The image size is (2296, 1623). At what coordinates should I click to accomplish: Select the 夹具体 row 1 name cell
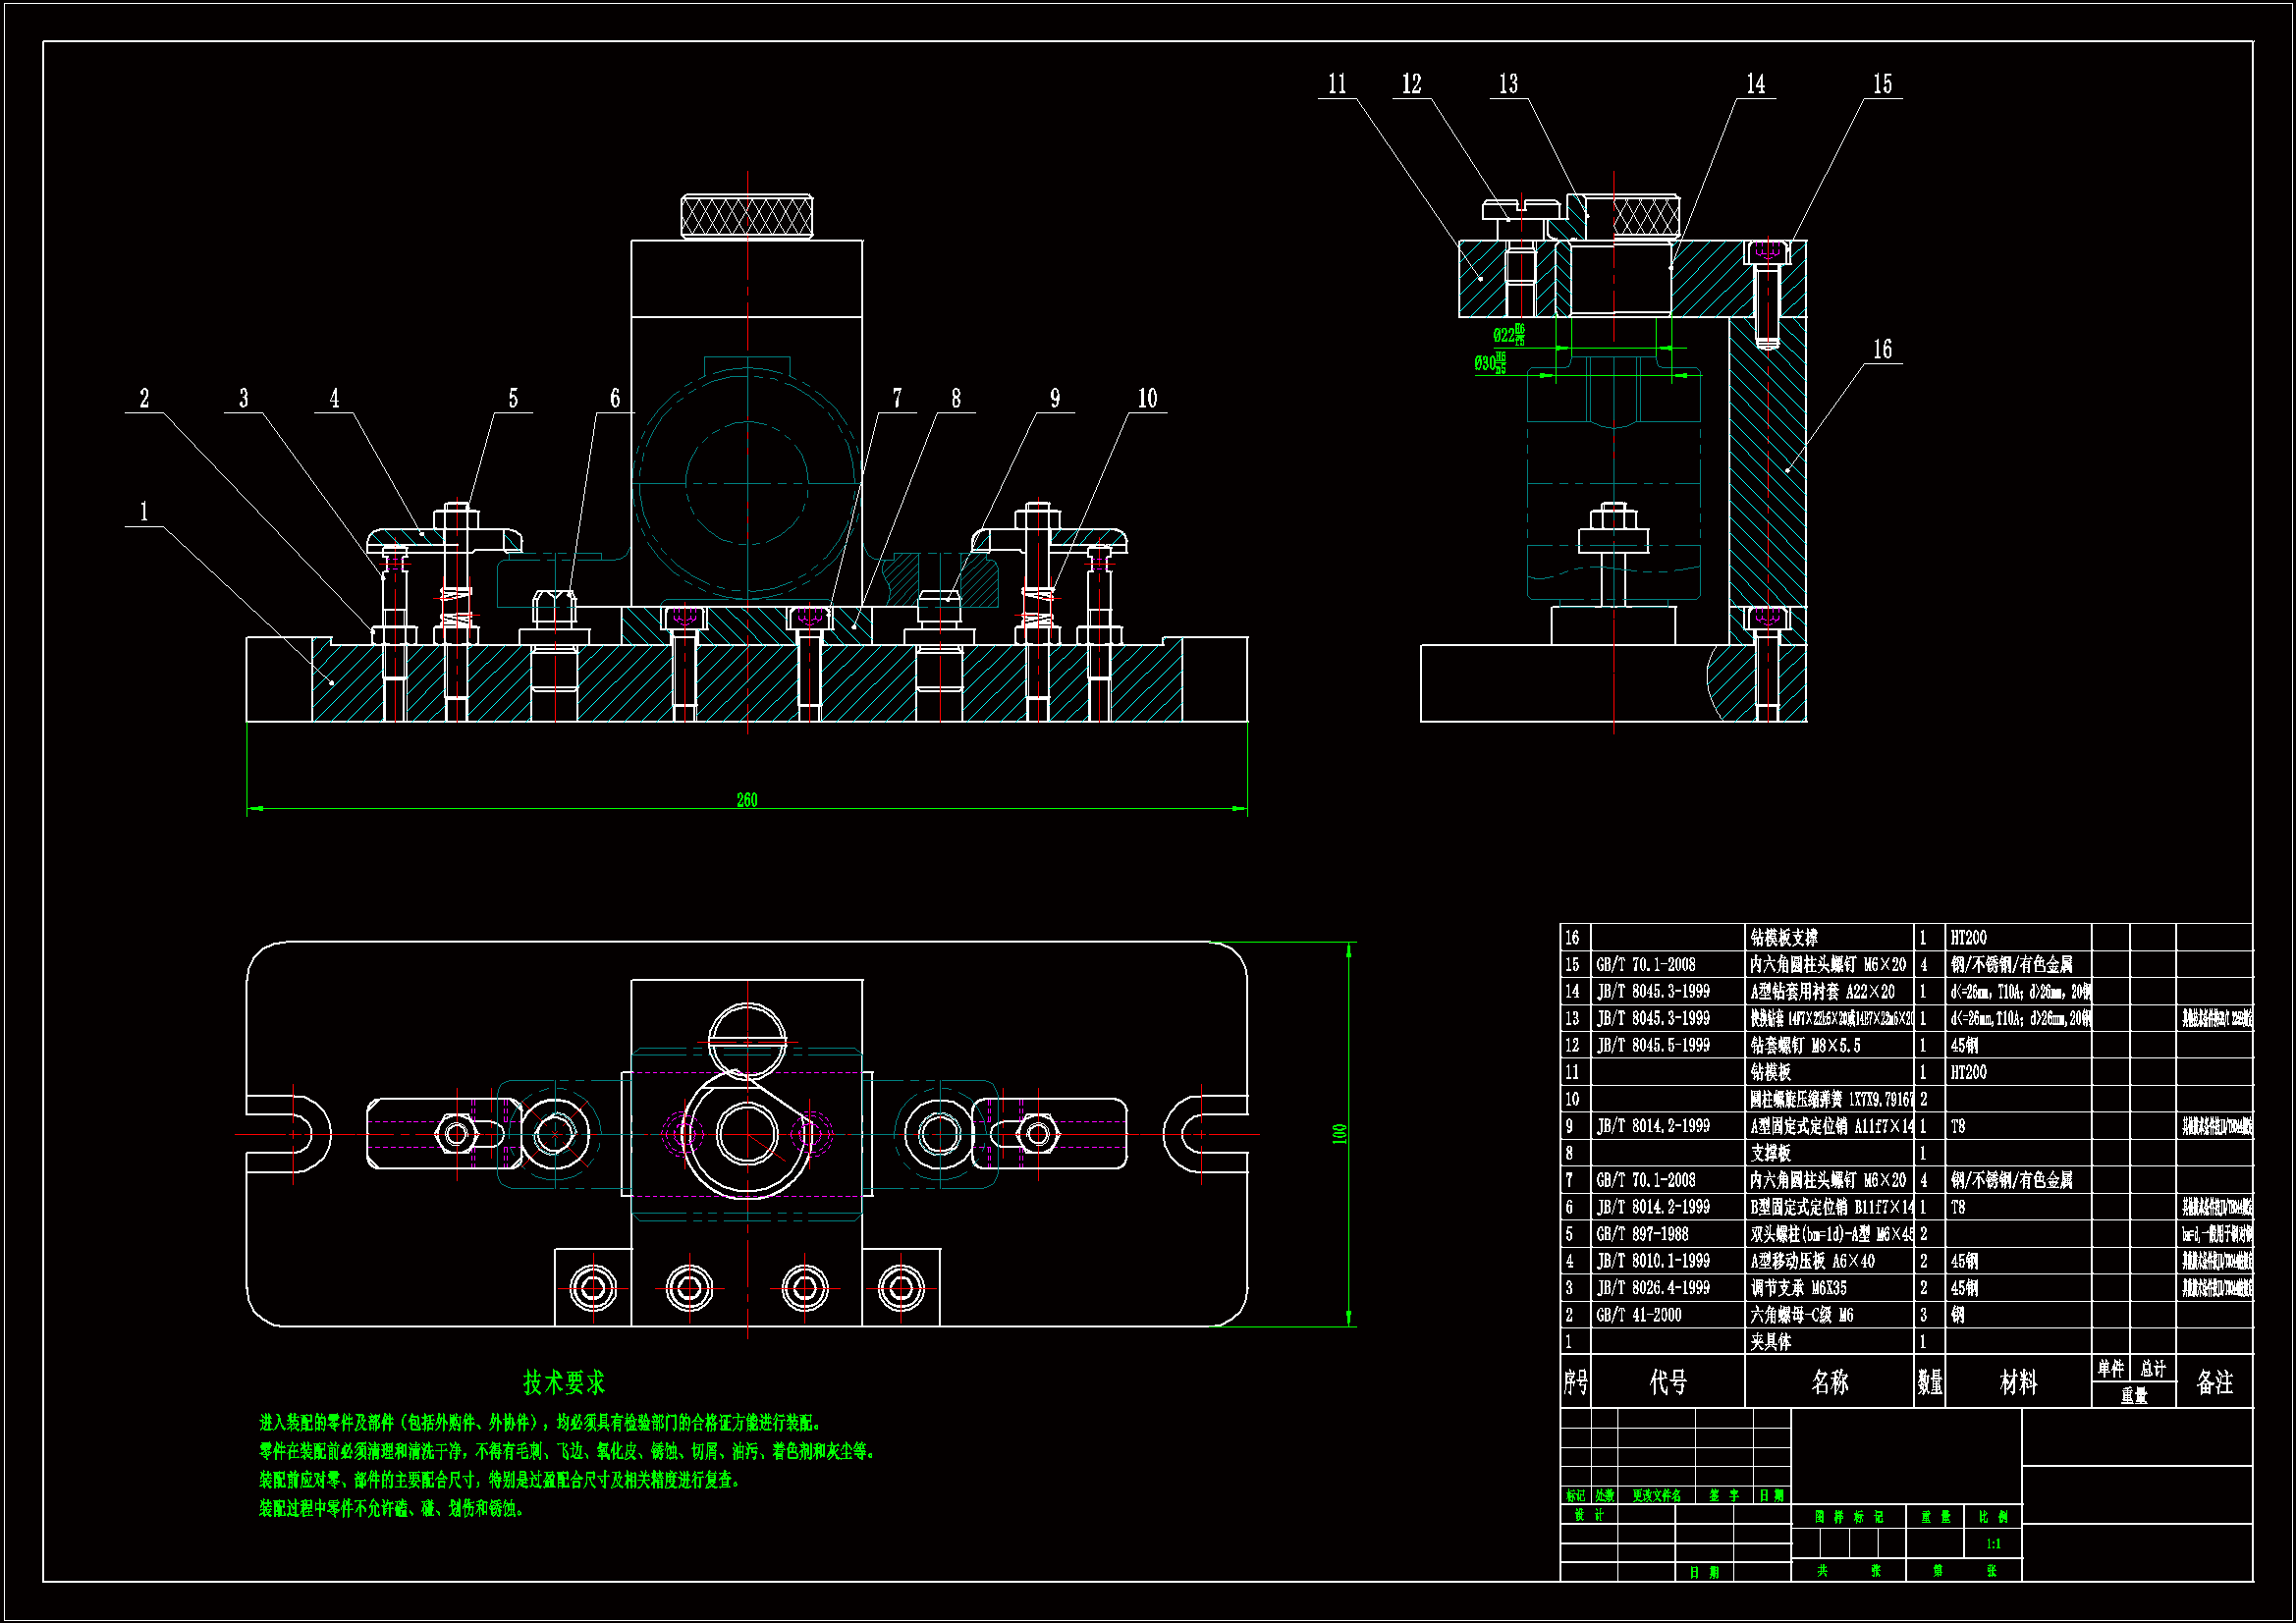point(1770,1342)
